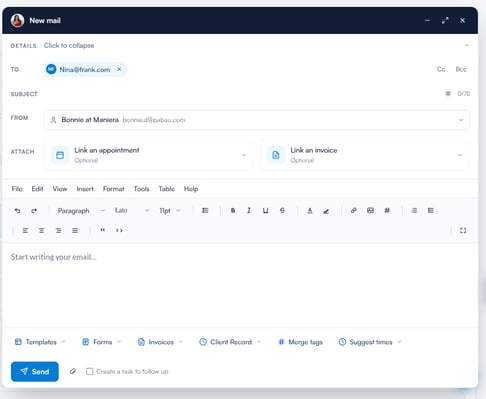Open the Help menu
The width and height of the screenshot is (486, 399).
pyautogui.click(x=191, y=189)
